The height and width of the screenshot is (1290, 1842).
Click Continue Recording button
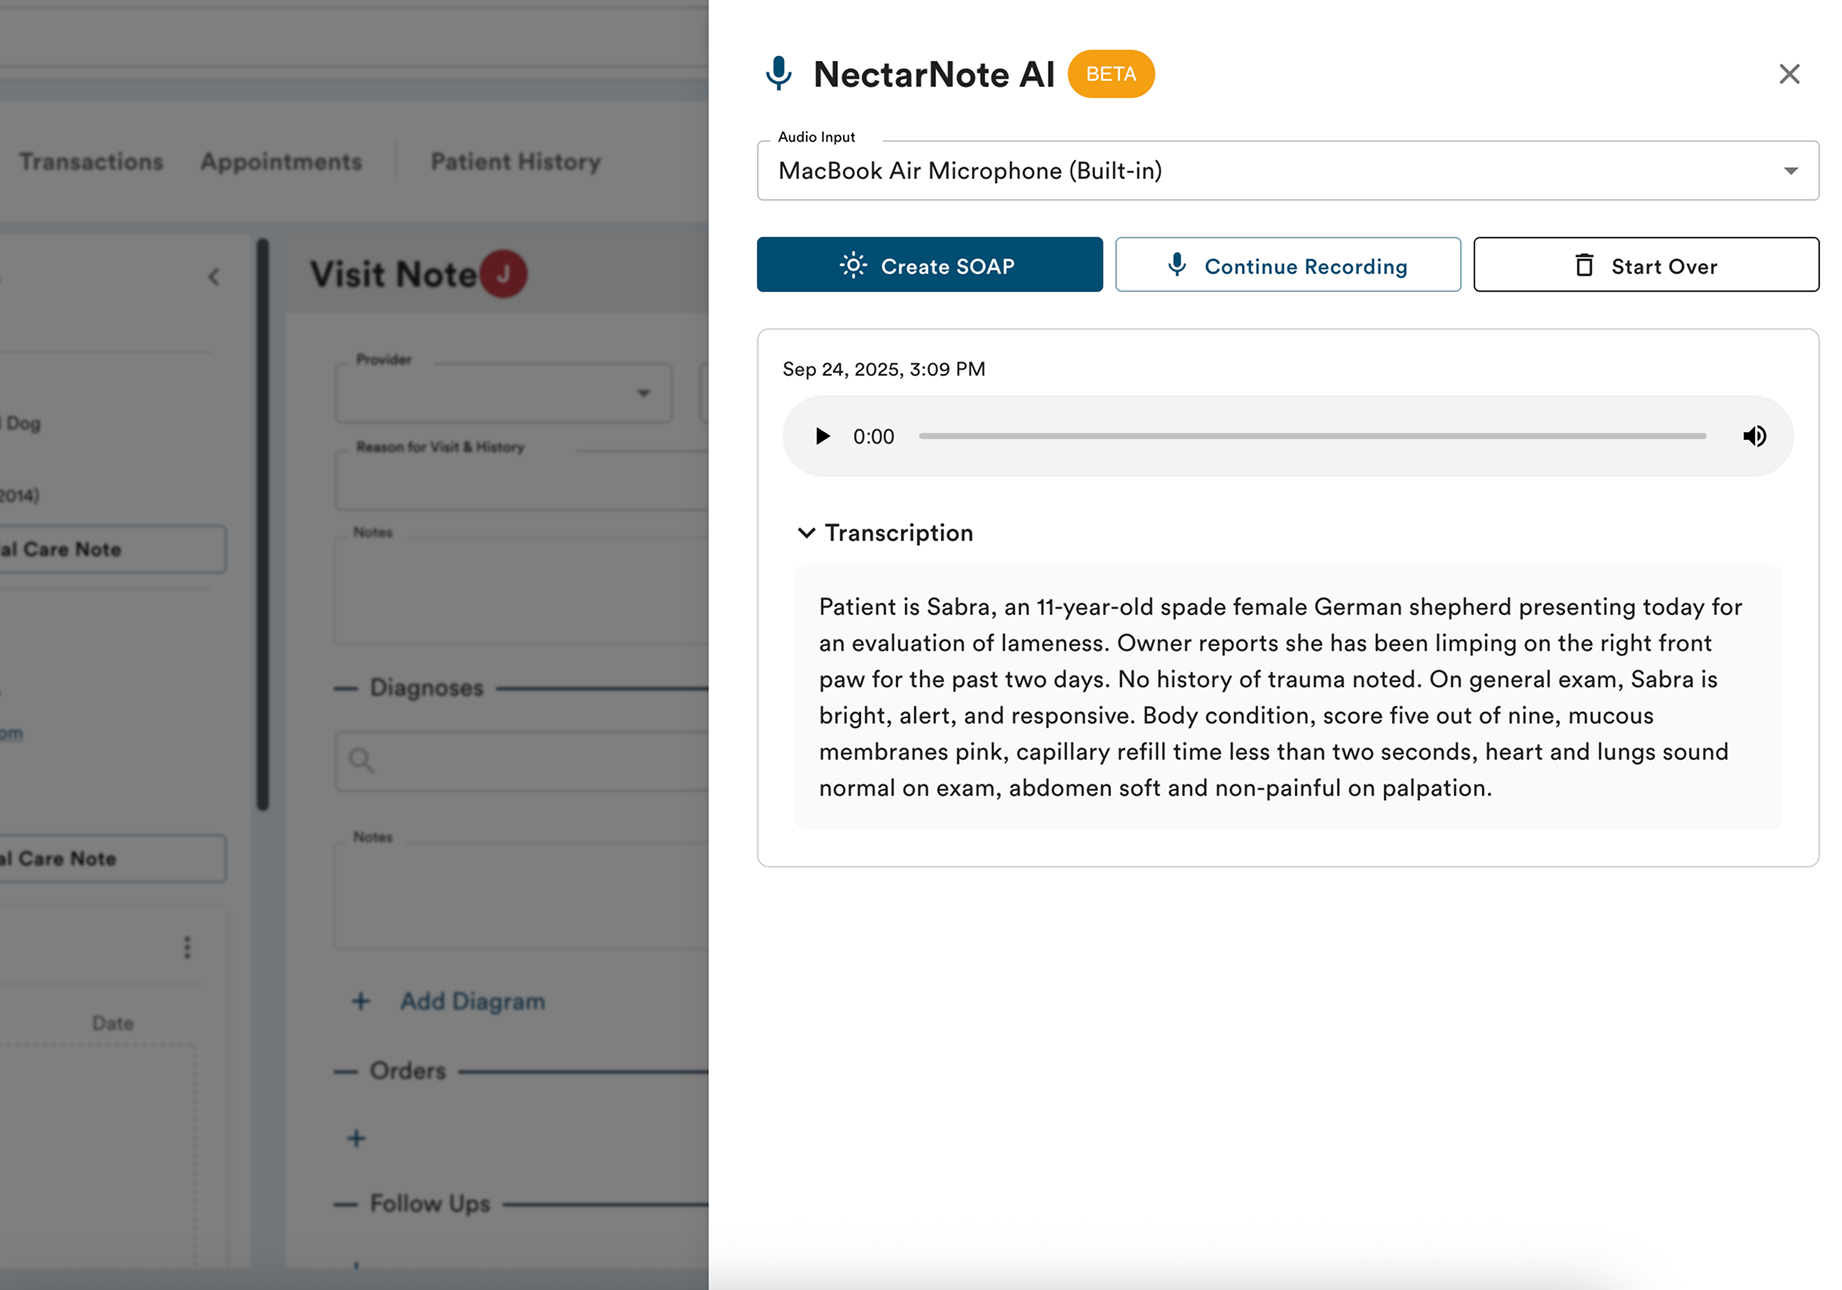pos(1287,265)
